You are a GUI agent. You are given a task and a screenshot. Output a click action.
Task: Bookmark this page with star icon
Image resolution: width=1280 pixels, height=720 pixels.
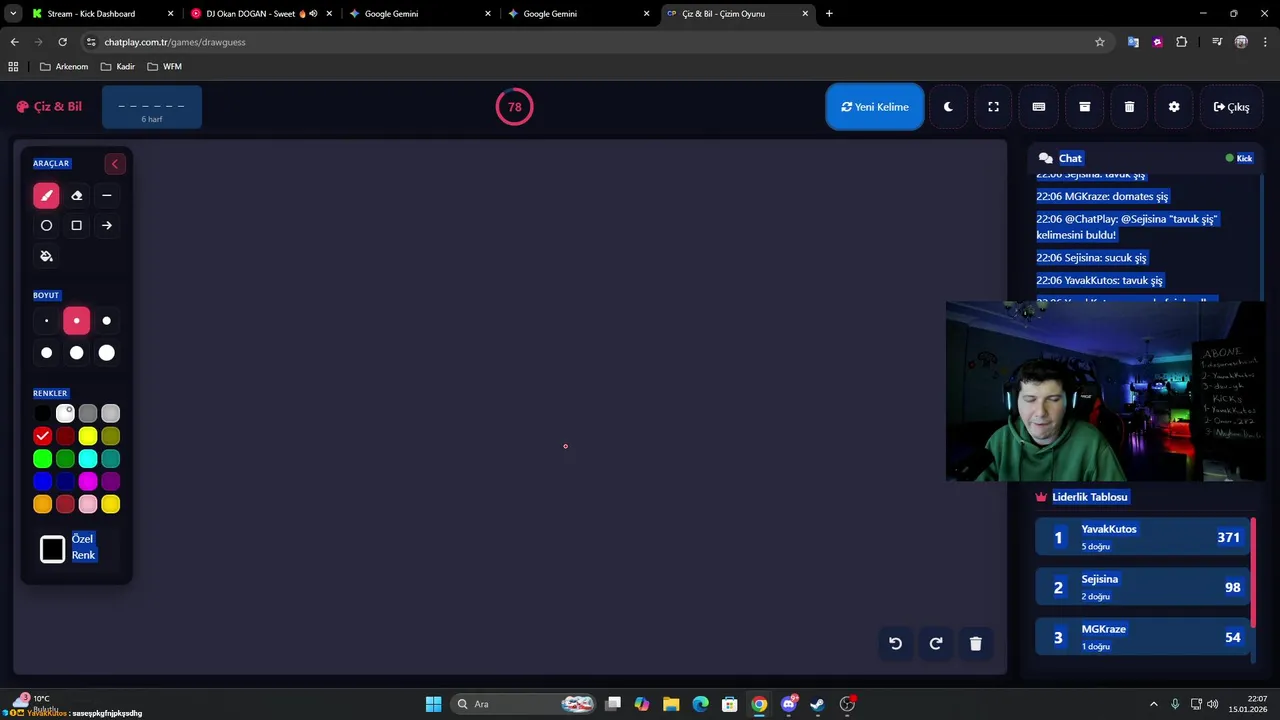click(1100, 42)
